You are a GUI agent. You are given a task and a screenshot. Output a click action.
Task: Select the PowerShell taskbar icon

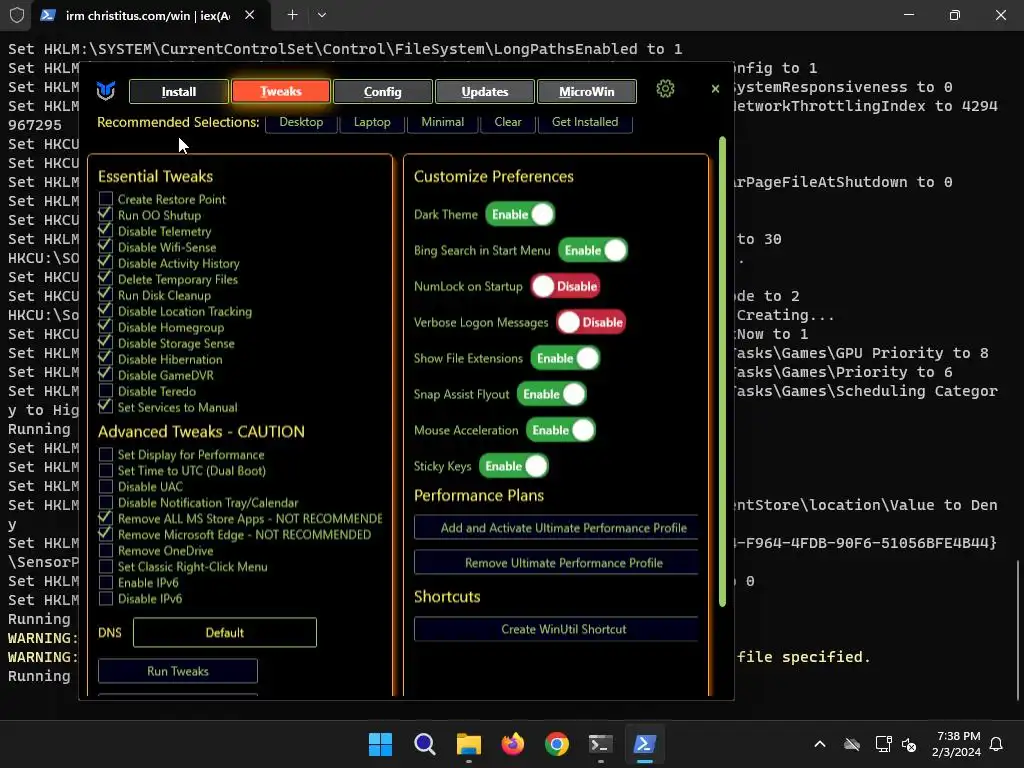click(x=645, y=744)
